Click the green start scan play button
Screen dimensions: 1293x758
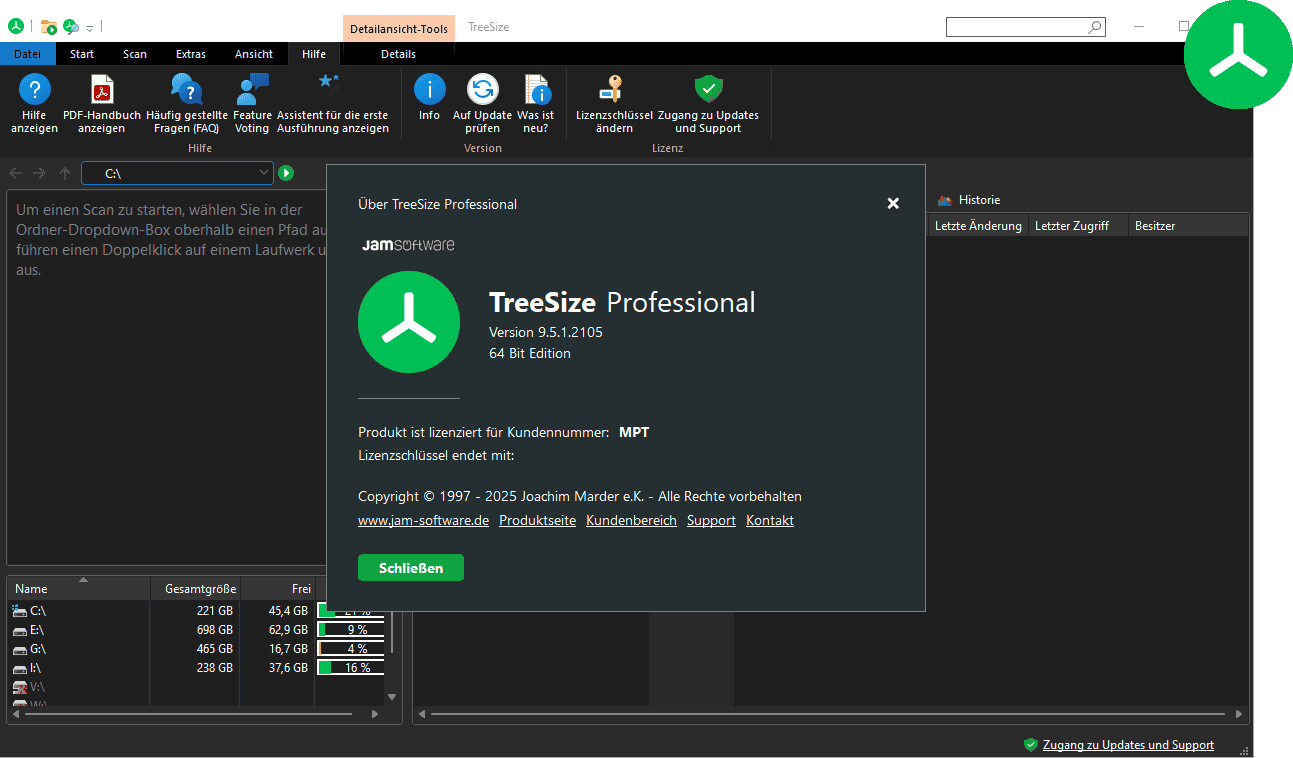click(286, 173)
